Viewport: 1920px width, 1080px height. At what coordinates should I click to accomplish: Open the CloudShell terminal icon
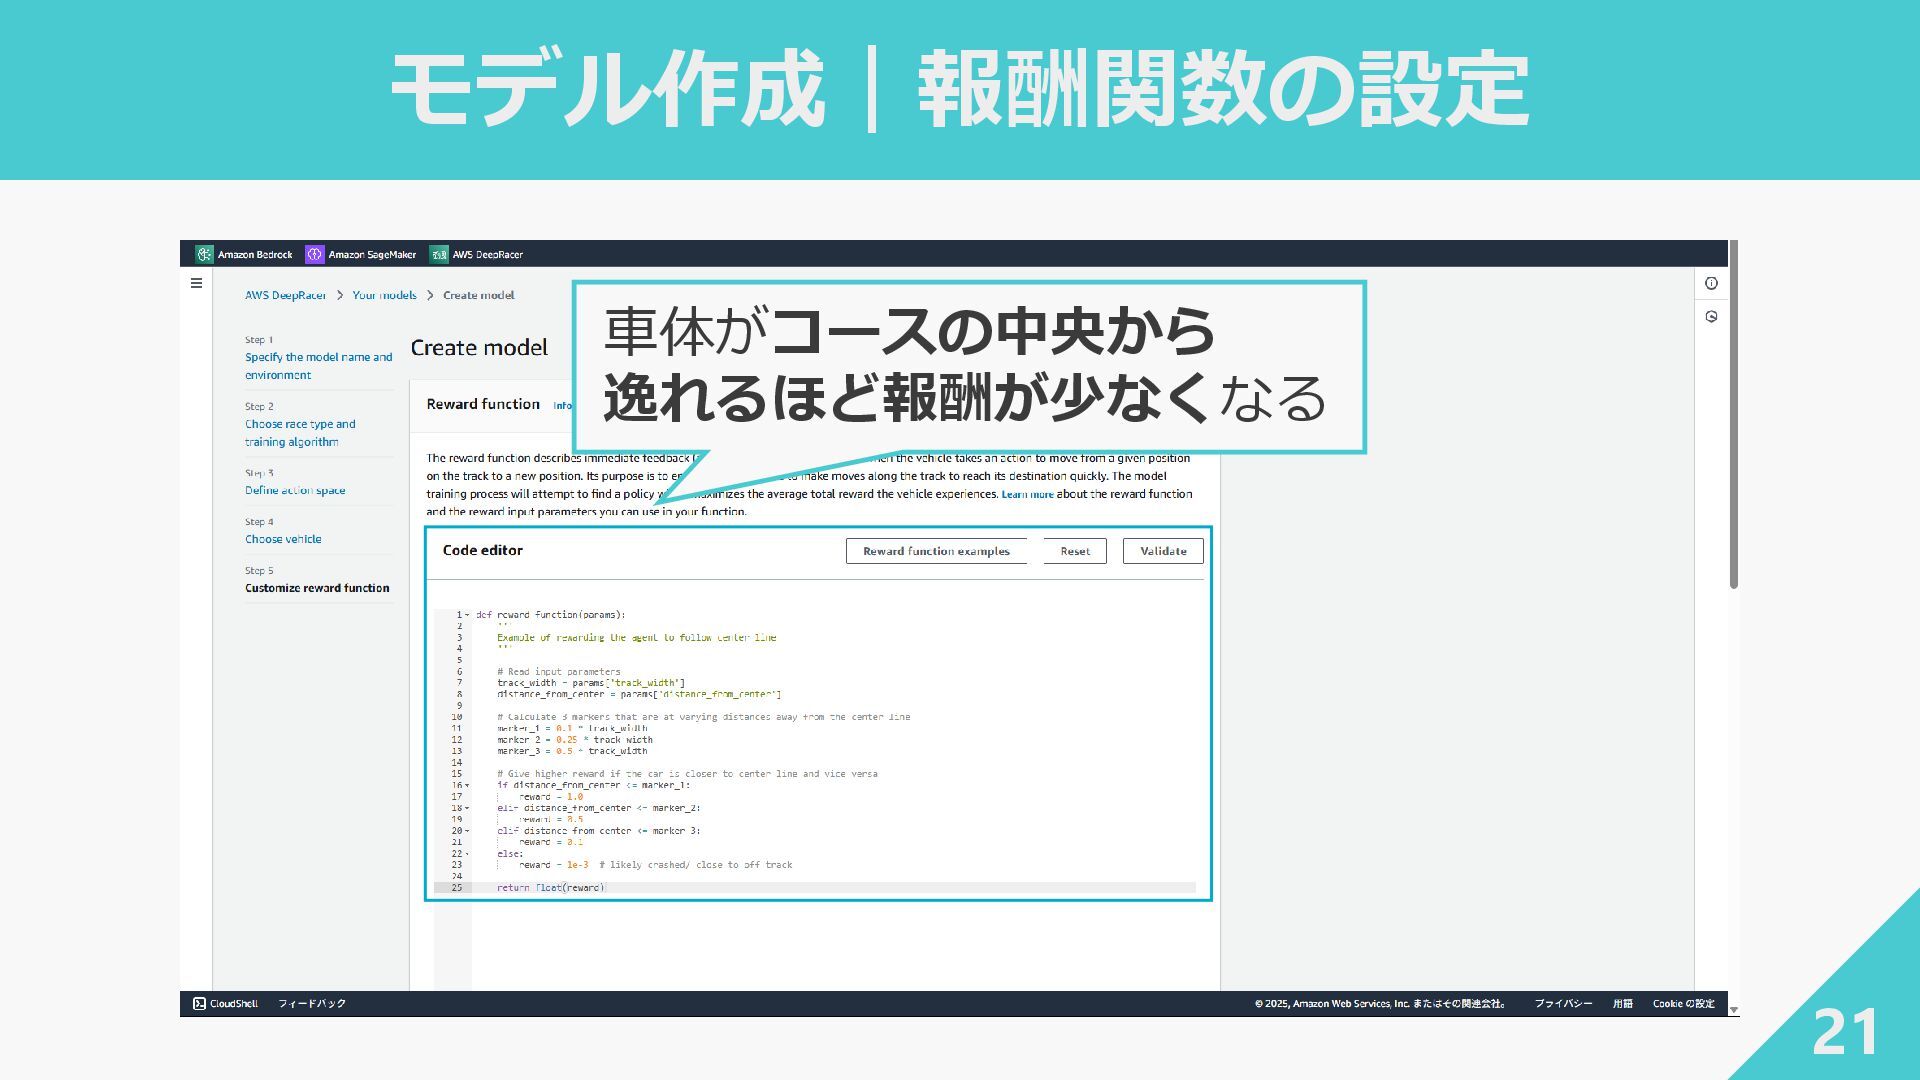pyautogui.click(x=199, y=1003)
